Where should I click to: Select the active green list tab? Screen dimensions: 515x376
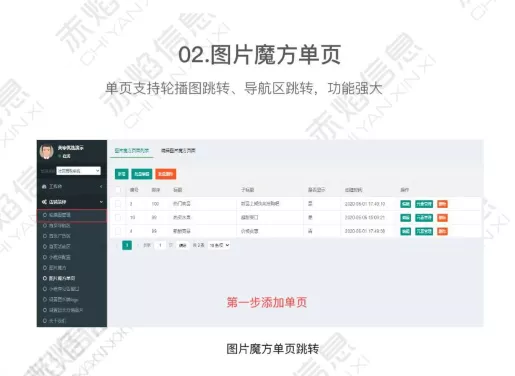132,151
